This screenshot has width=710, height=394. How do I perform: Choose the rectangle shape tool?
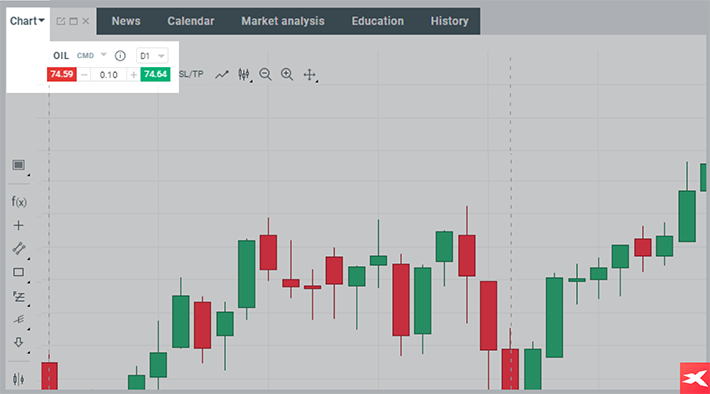[x=19, y=272]
